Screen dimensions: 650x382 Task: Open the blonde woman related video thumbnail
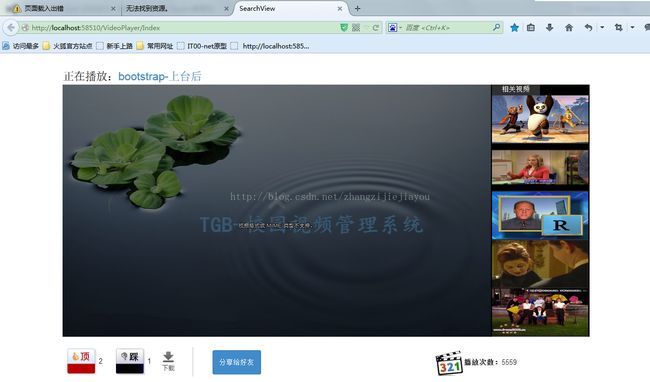[x=540, y=167]
